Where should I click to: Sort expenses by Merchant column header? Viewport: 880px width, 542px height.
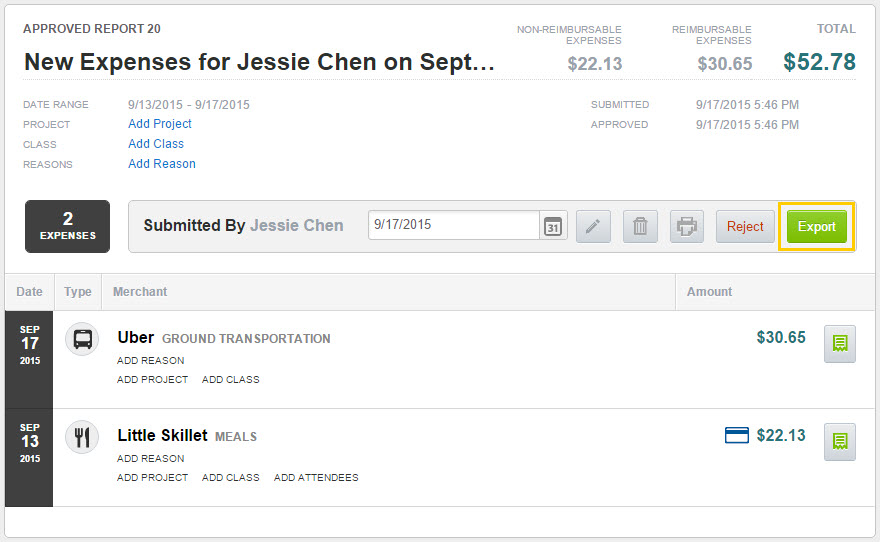(140, 292)
